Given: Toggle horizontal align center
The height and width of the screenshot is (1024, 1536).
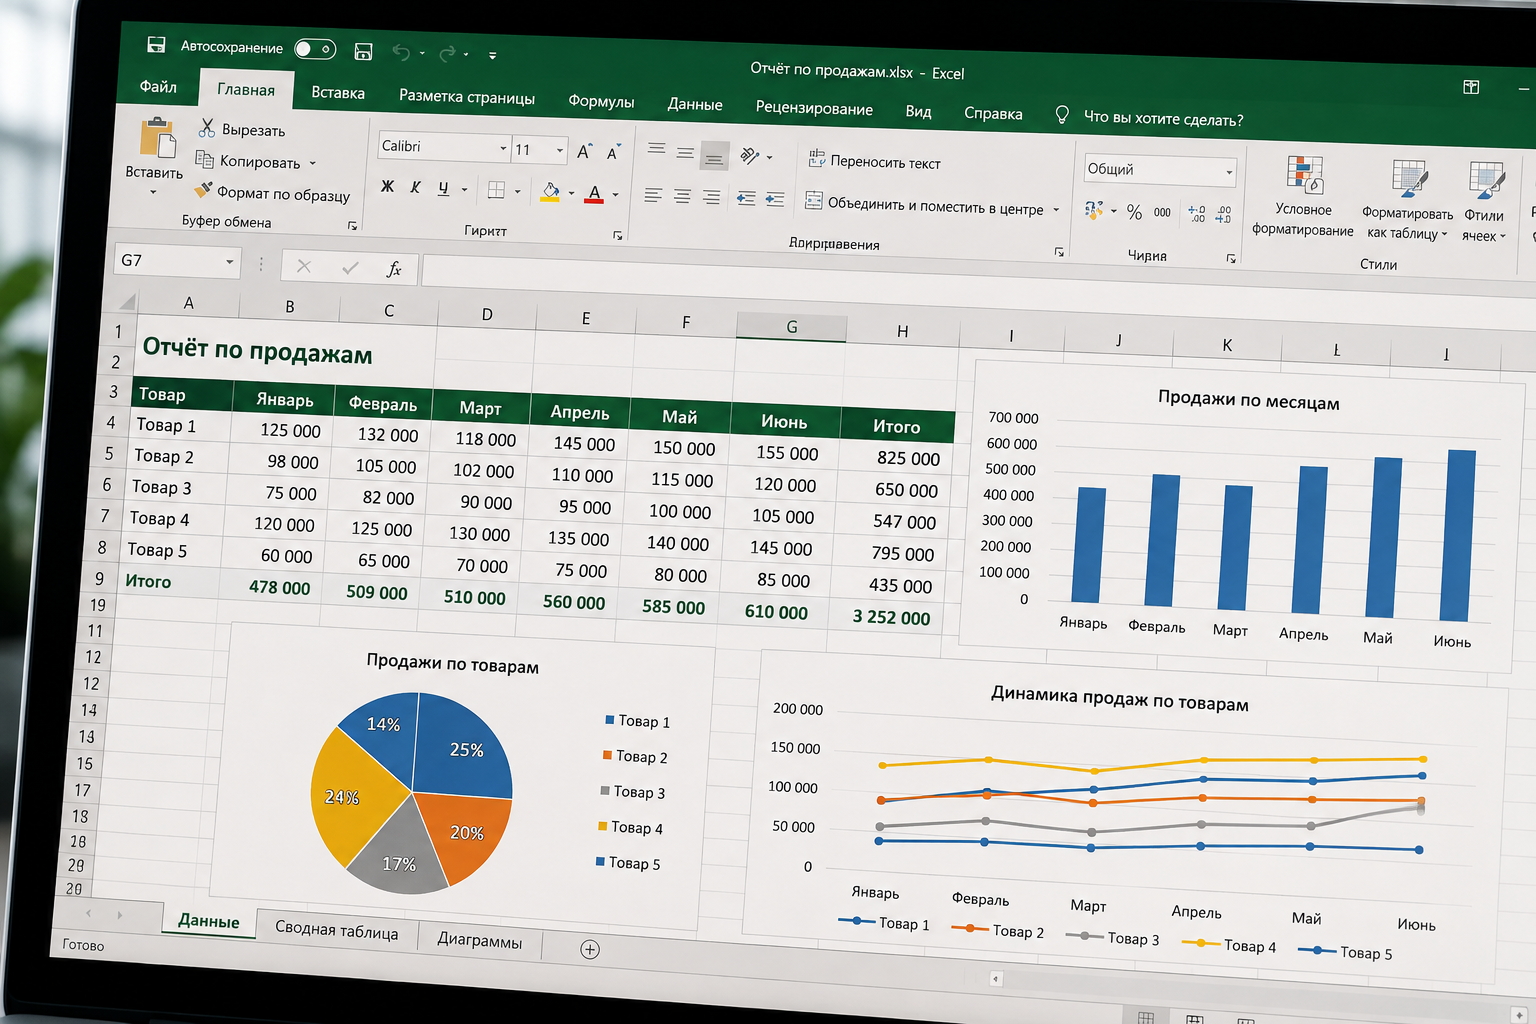Looking at the screenshot, I should (682, 196).
